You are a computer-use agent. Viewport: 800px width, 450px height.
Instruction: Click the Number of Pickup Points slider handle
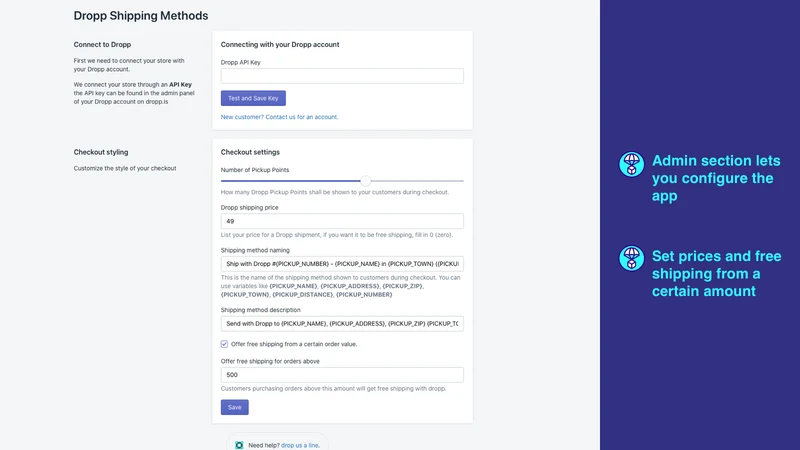tap(365, 181)
